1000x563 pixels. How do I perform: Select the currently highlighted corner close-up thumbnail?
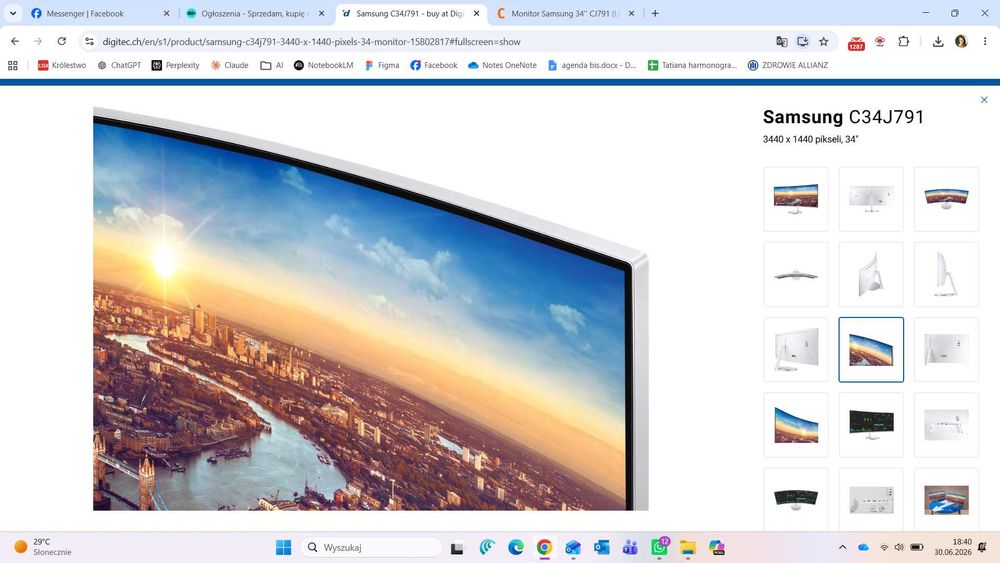871,349
